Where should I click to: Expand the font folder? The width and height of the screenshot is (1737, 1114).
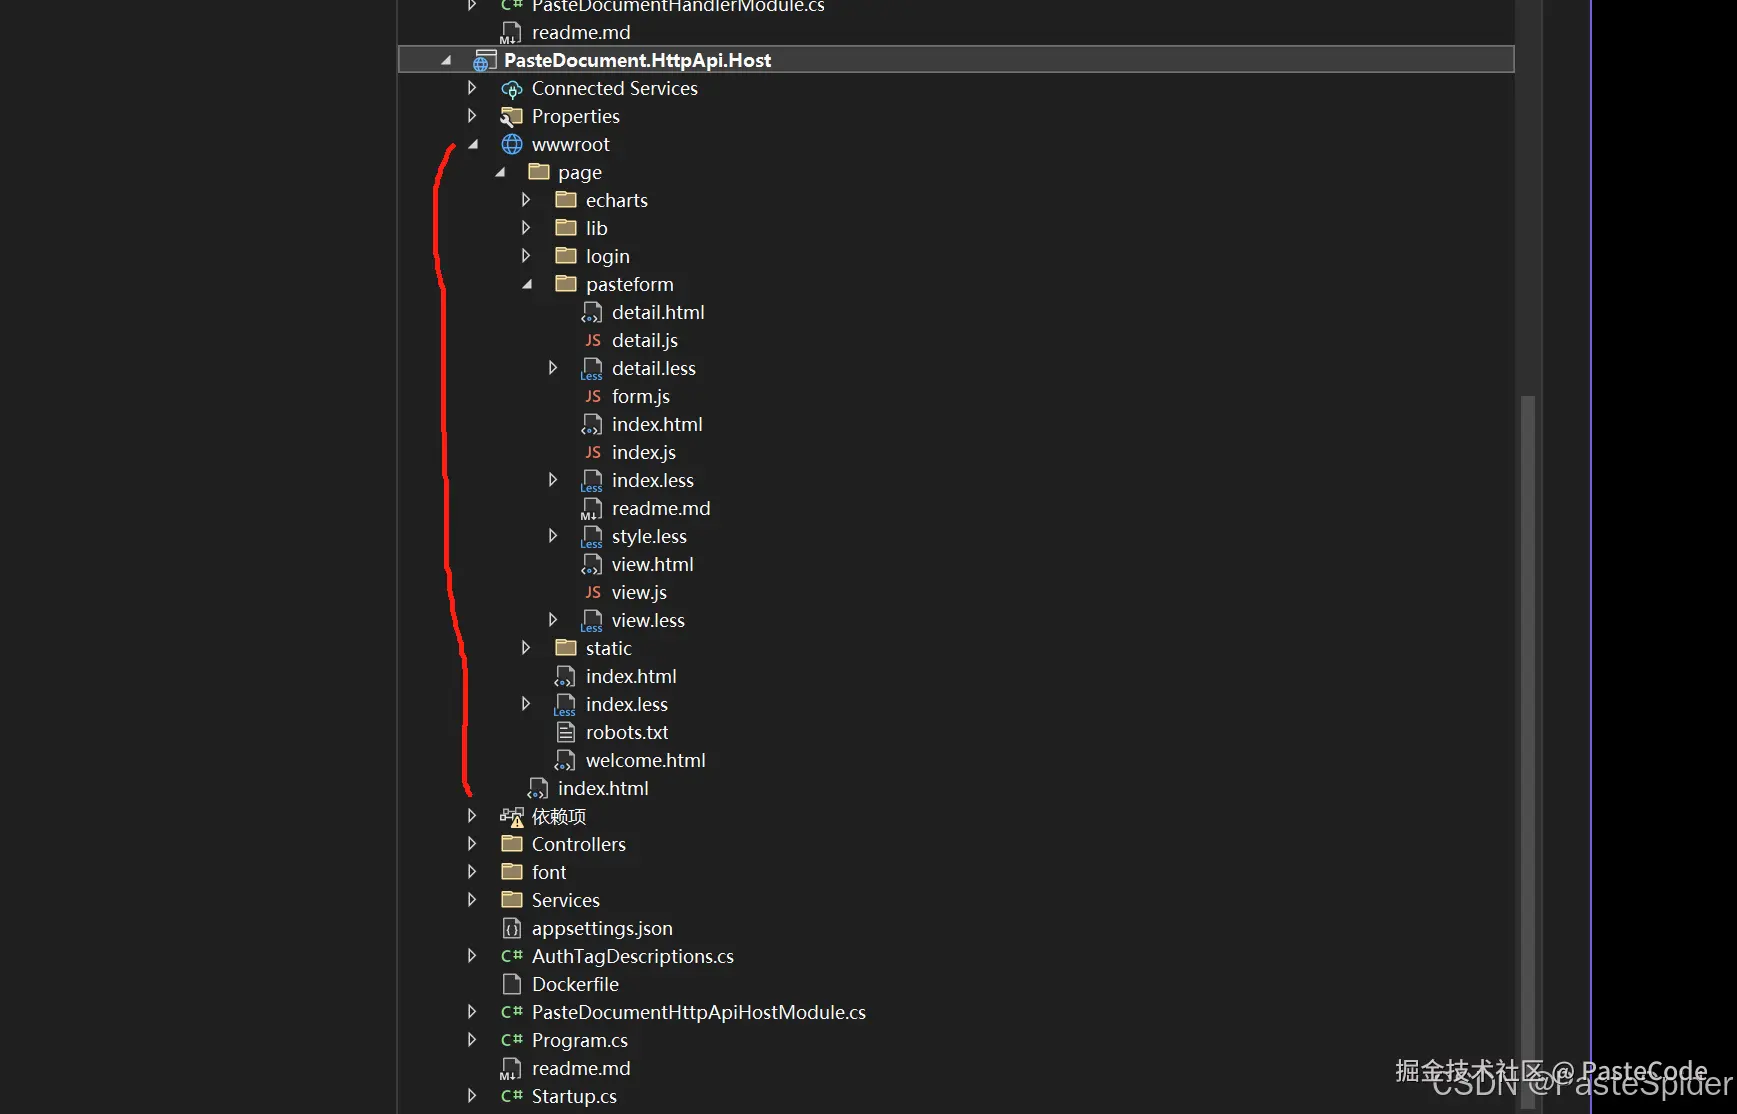click(x=472, y=872)
